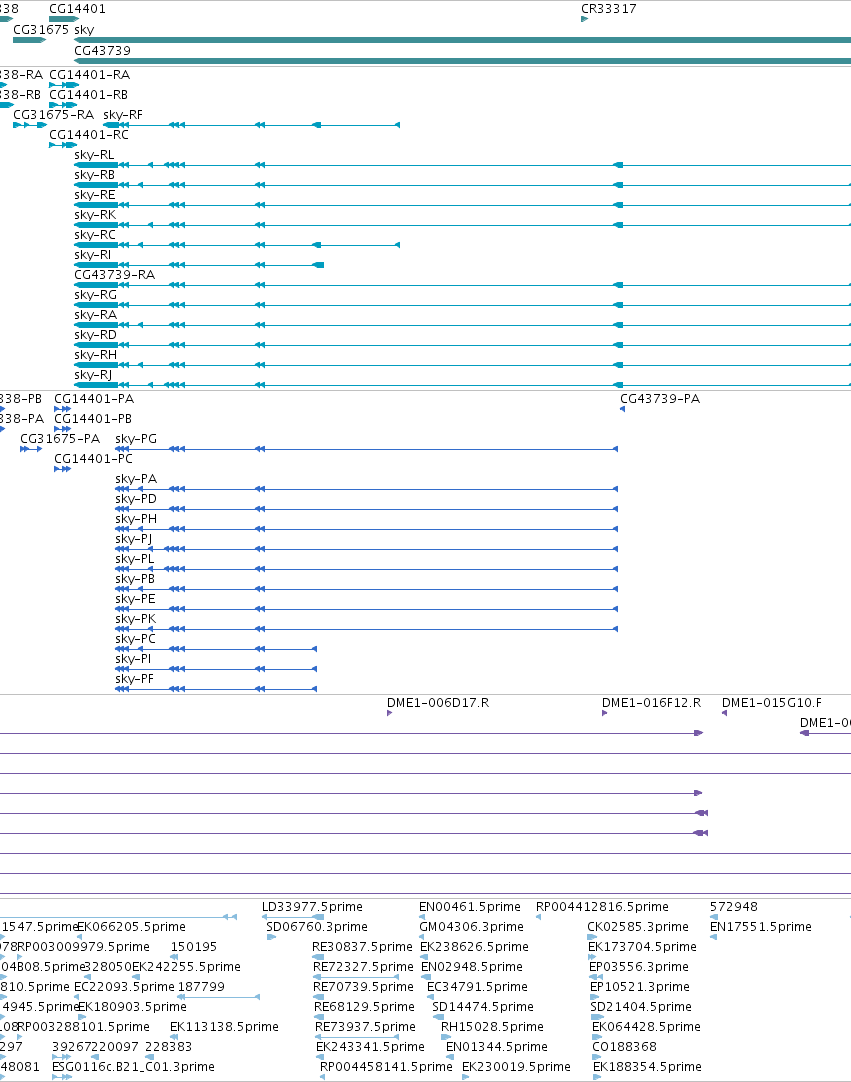Select the CK02585.3prime EST label
This screenshot has height=1082, width=851.
pos(638,927)
